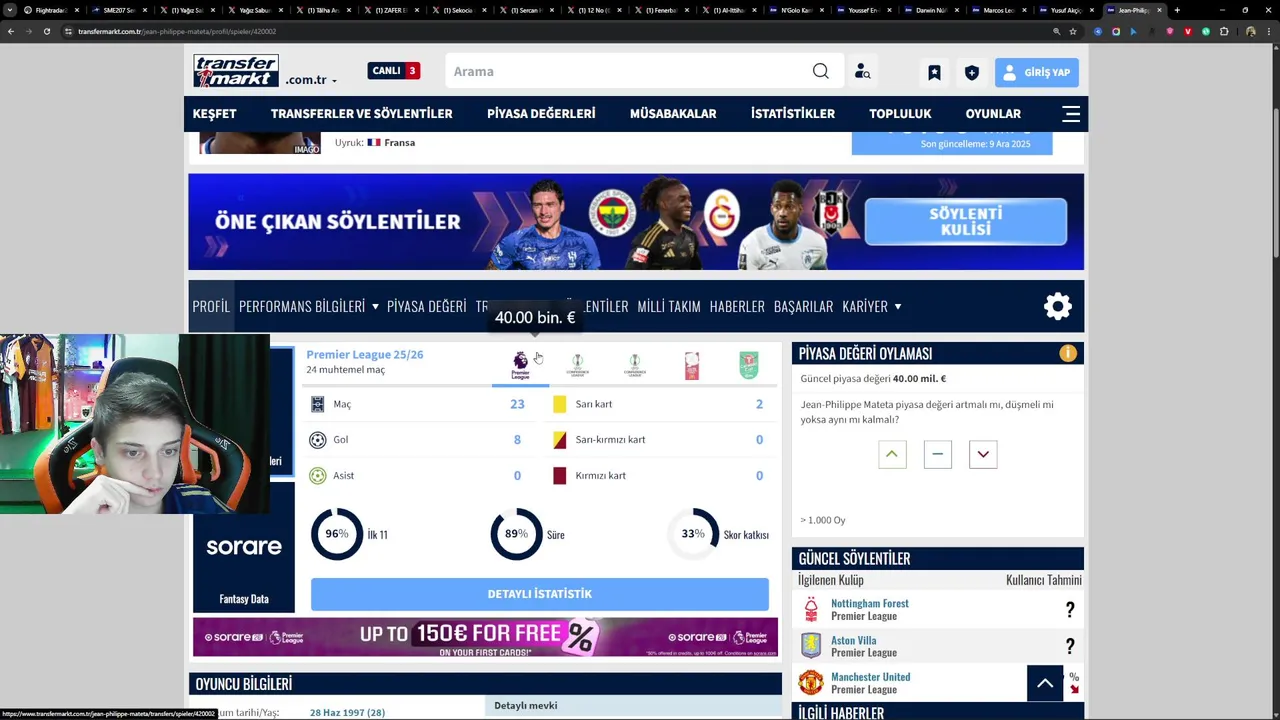Open the settings gear icon
The height and width of the screenshot is (720, 1280).
pyautogui.click(x=1058, y=306)
